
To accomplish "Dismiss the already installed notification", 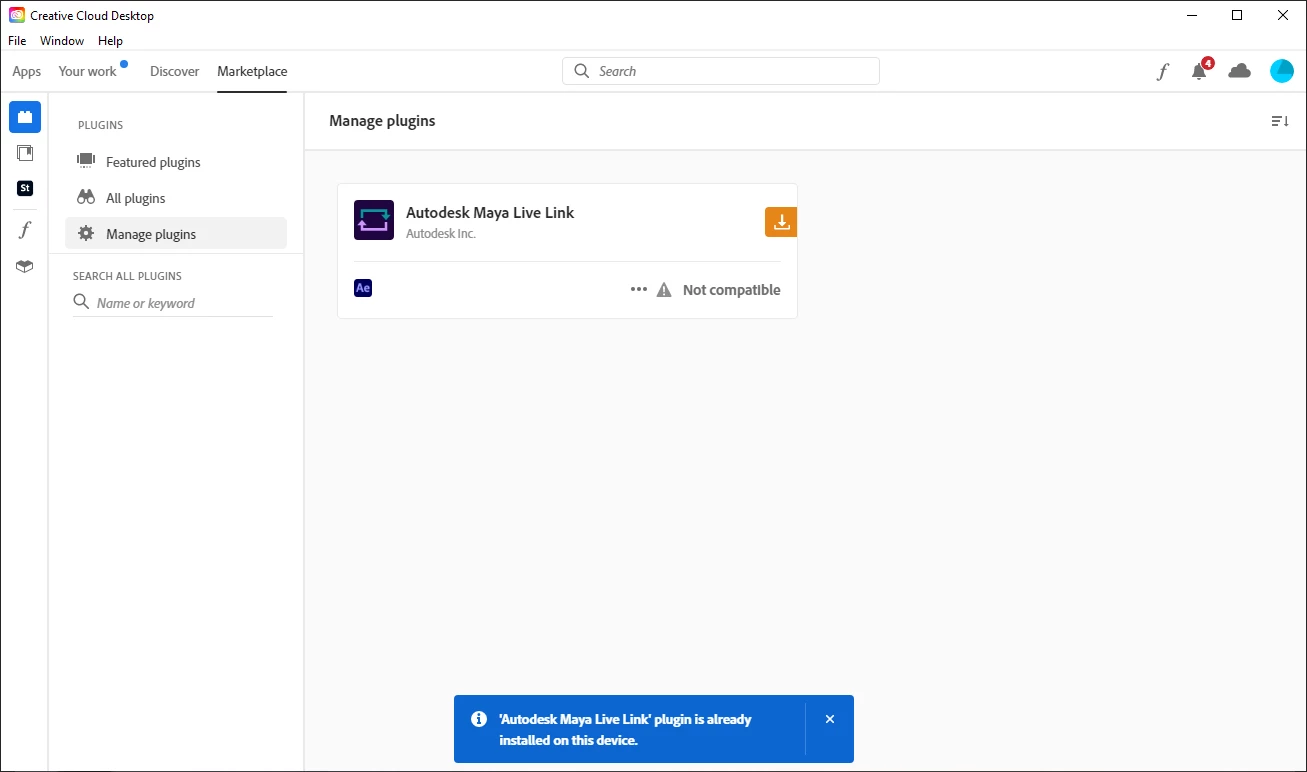I will (x=830, y=719).
